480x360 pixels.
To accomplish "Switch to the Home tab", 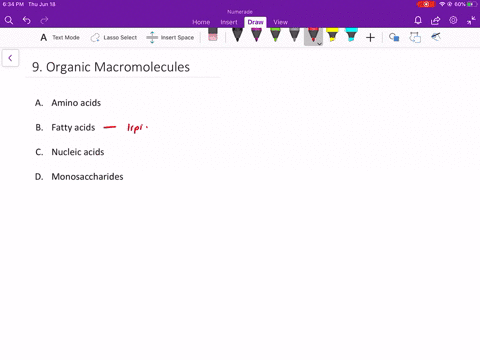I will tap(201, 22).
